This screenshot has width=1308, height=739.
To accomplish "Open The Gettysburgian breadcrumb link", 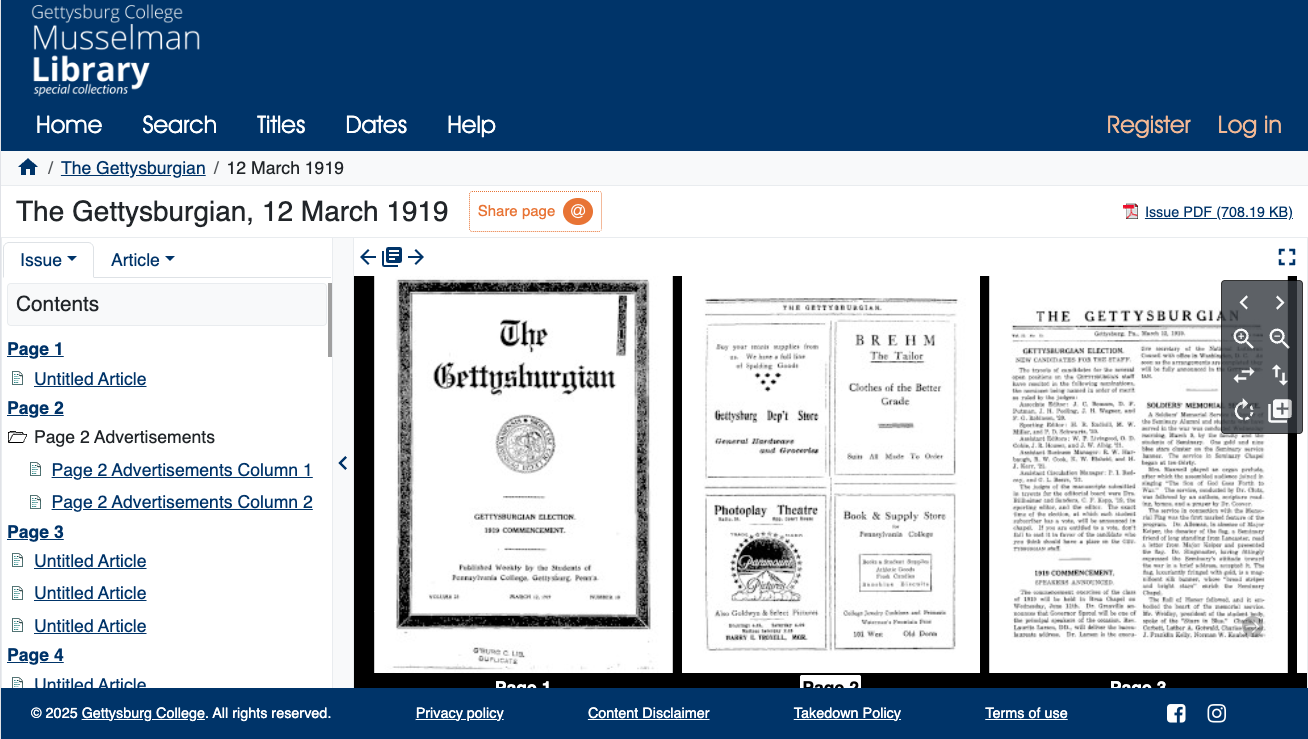I will coord(133,167).
